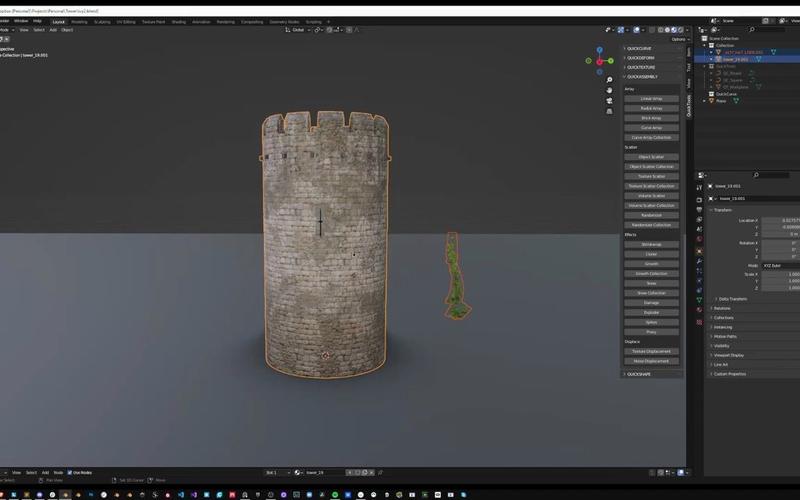Click the Shrinkwrap effect button
This screenshot has height=500, width=800.
652,244
